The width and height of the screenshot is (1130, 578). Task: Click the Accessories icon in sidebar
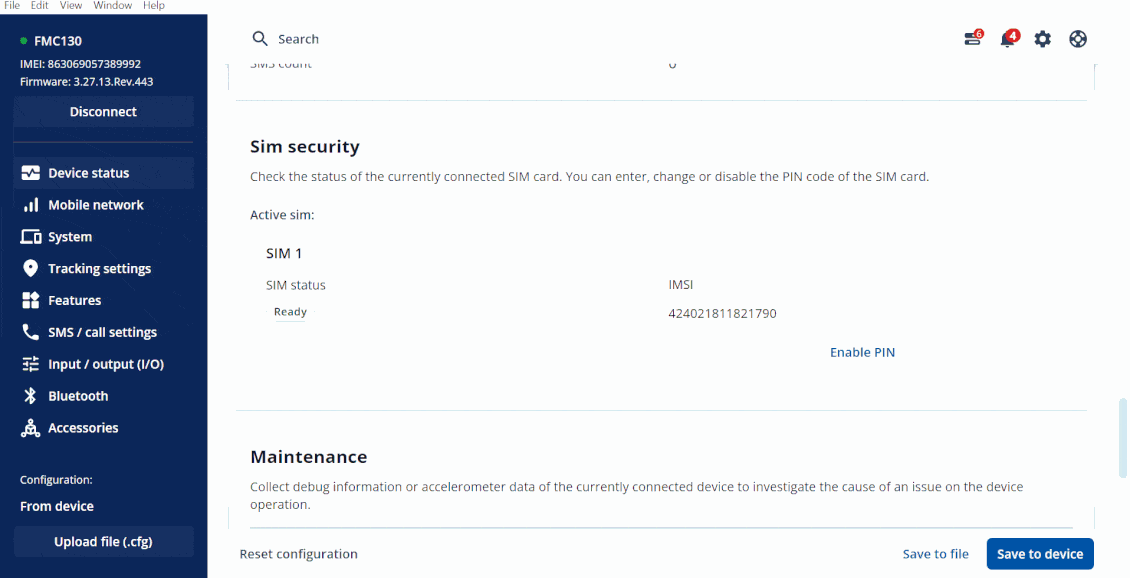[30, 428]
